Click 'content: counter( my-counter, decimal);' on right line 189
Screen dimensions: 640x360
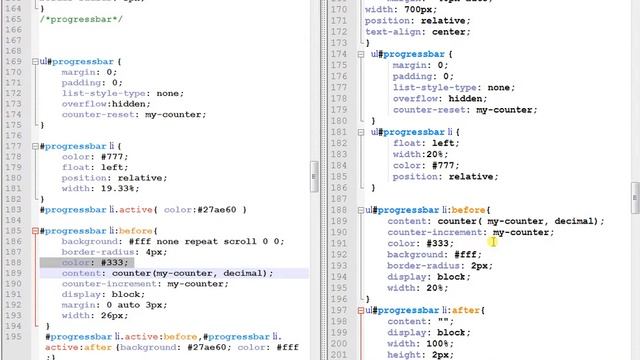click(496, 221)
